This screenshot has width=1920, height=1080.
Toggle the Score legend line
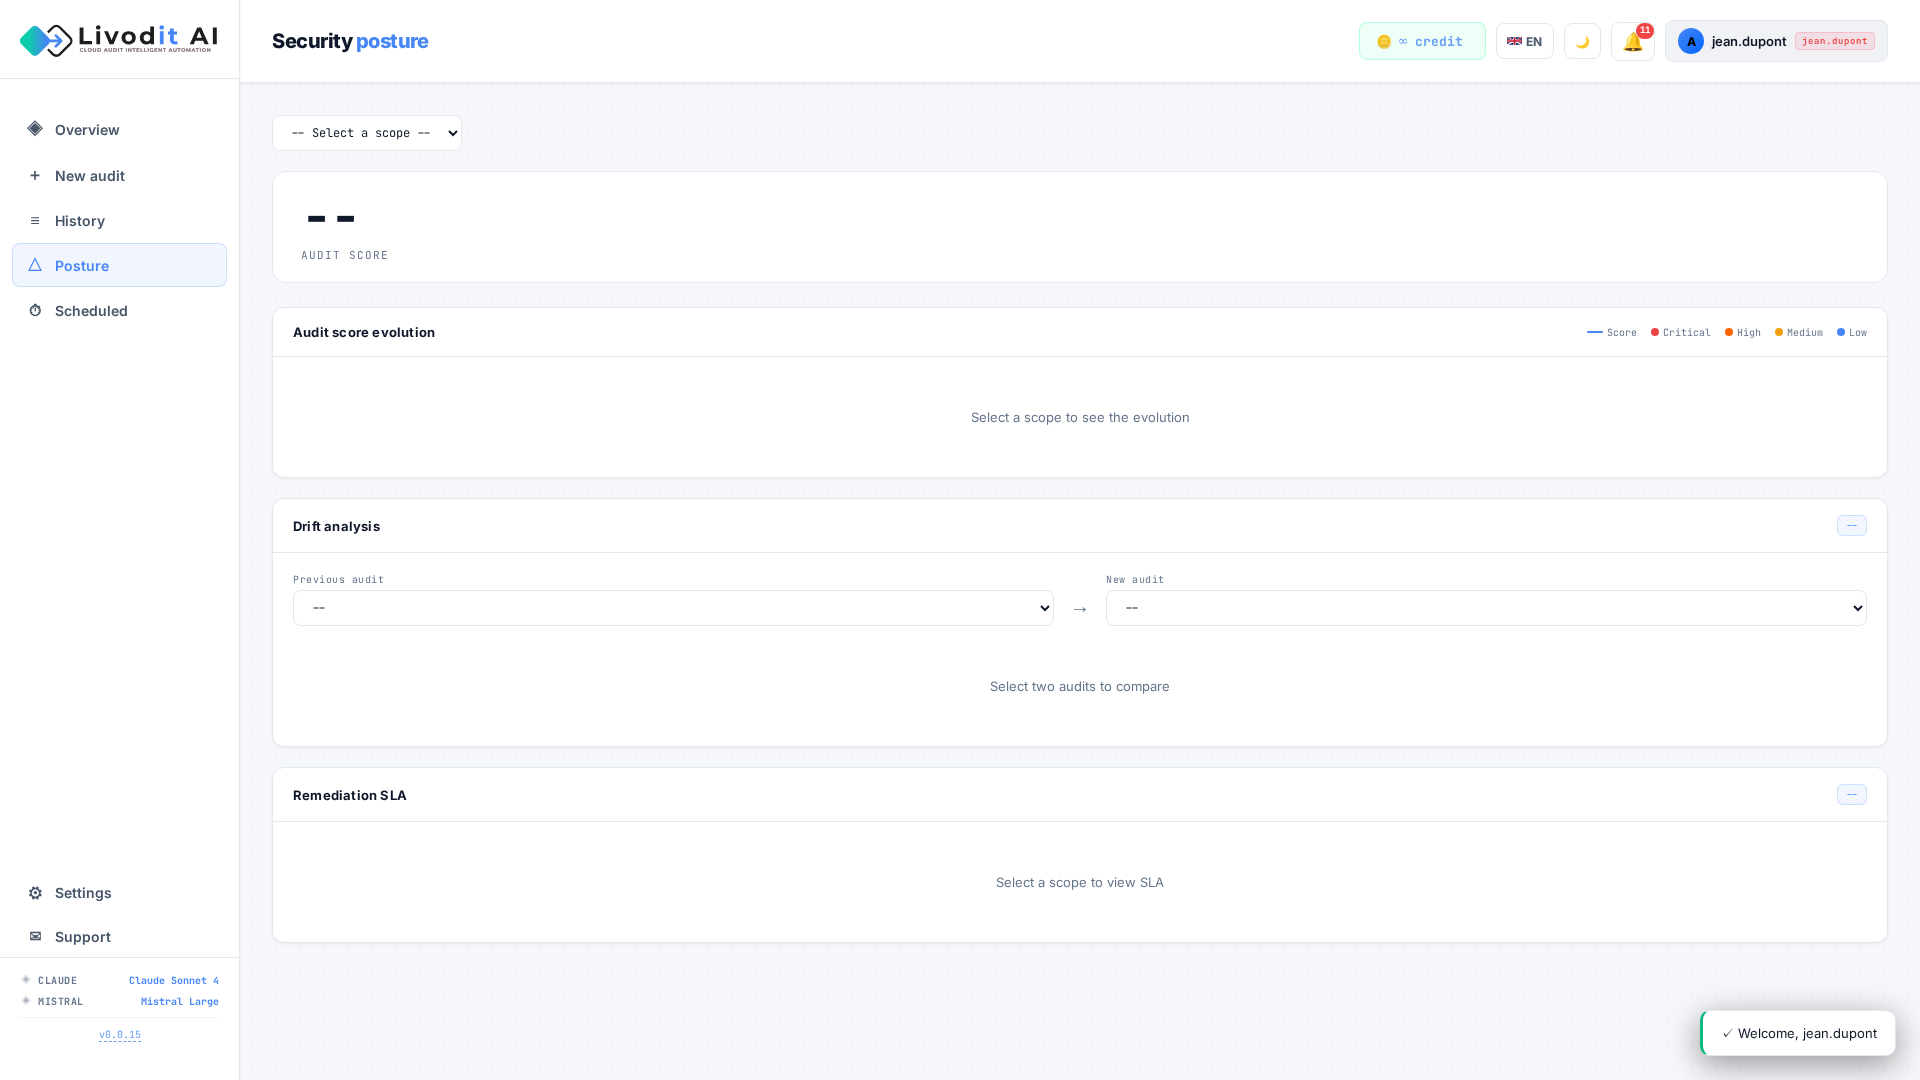pyautogui.click(x=1611, y=333)
